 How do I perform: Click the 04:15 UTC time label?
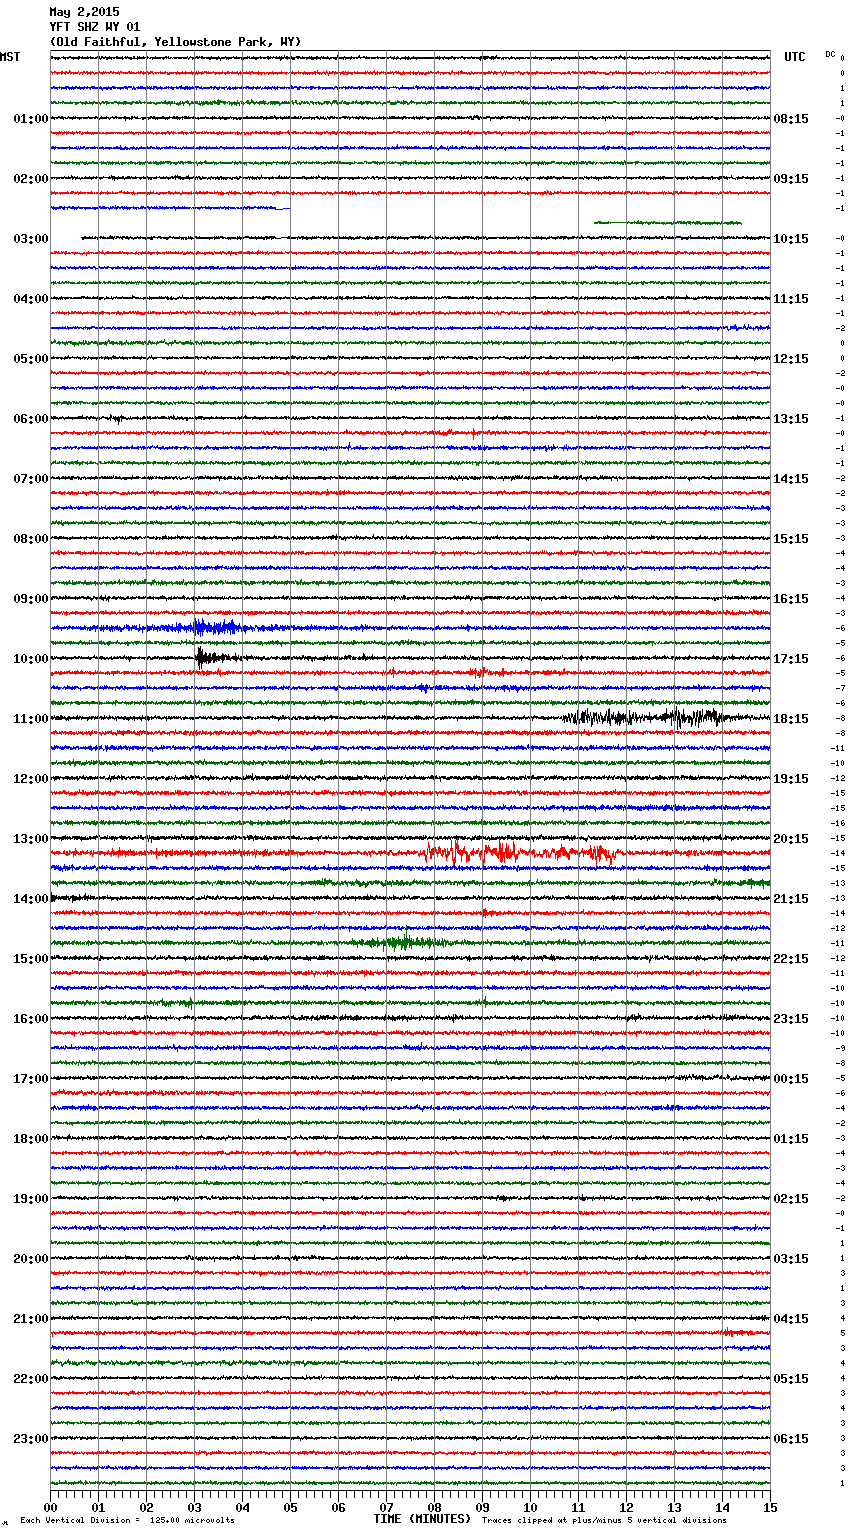pyautogui.click(x=791, y=1319)
